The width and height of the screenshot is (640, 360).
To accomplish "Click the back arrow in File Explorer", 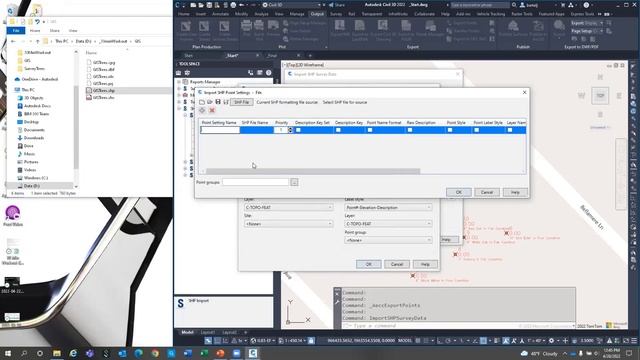I will point(13,41).
